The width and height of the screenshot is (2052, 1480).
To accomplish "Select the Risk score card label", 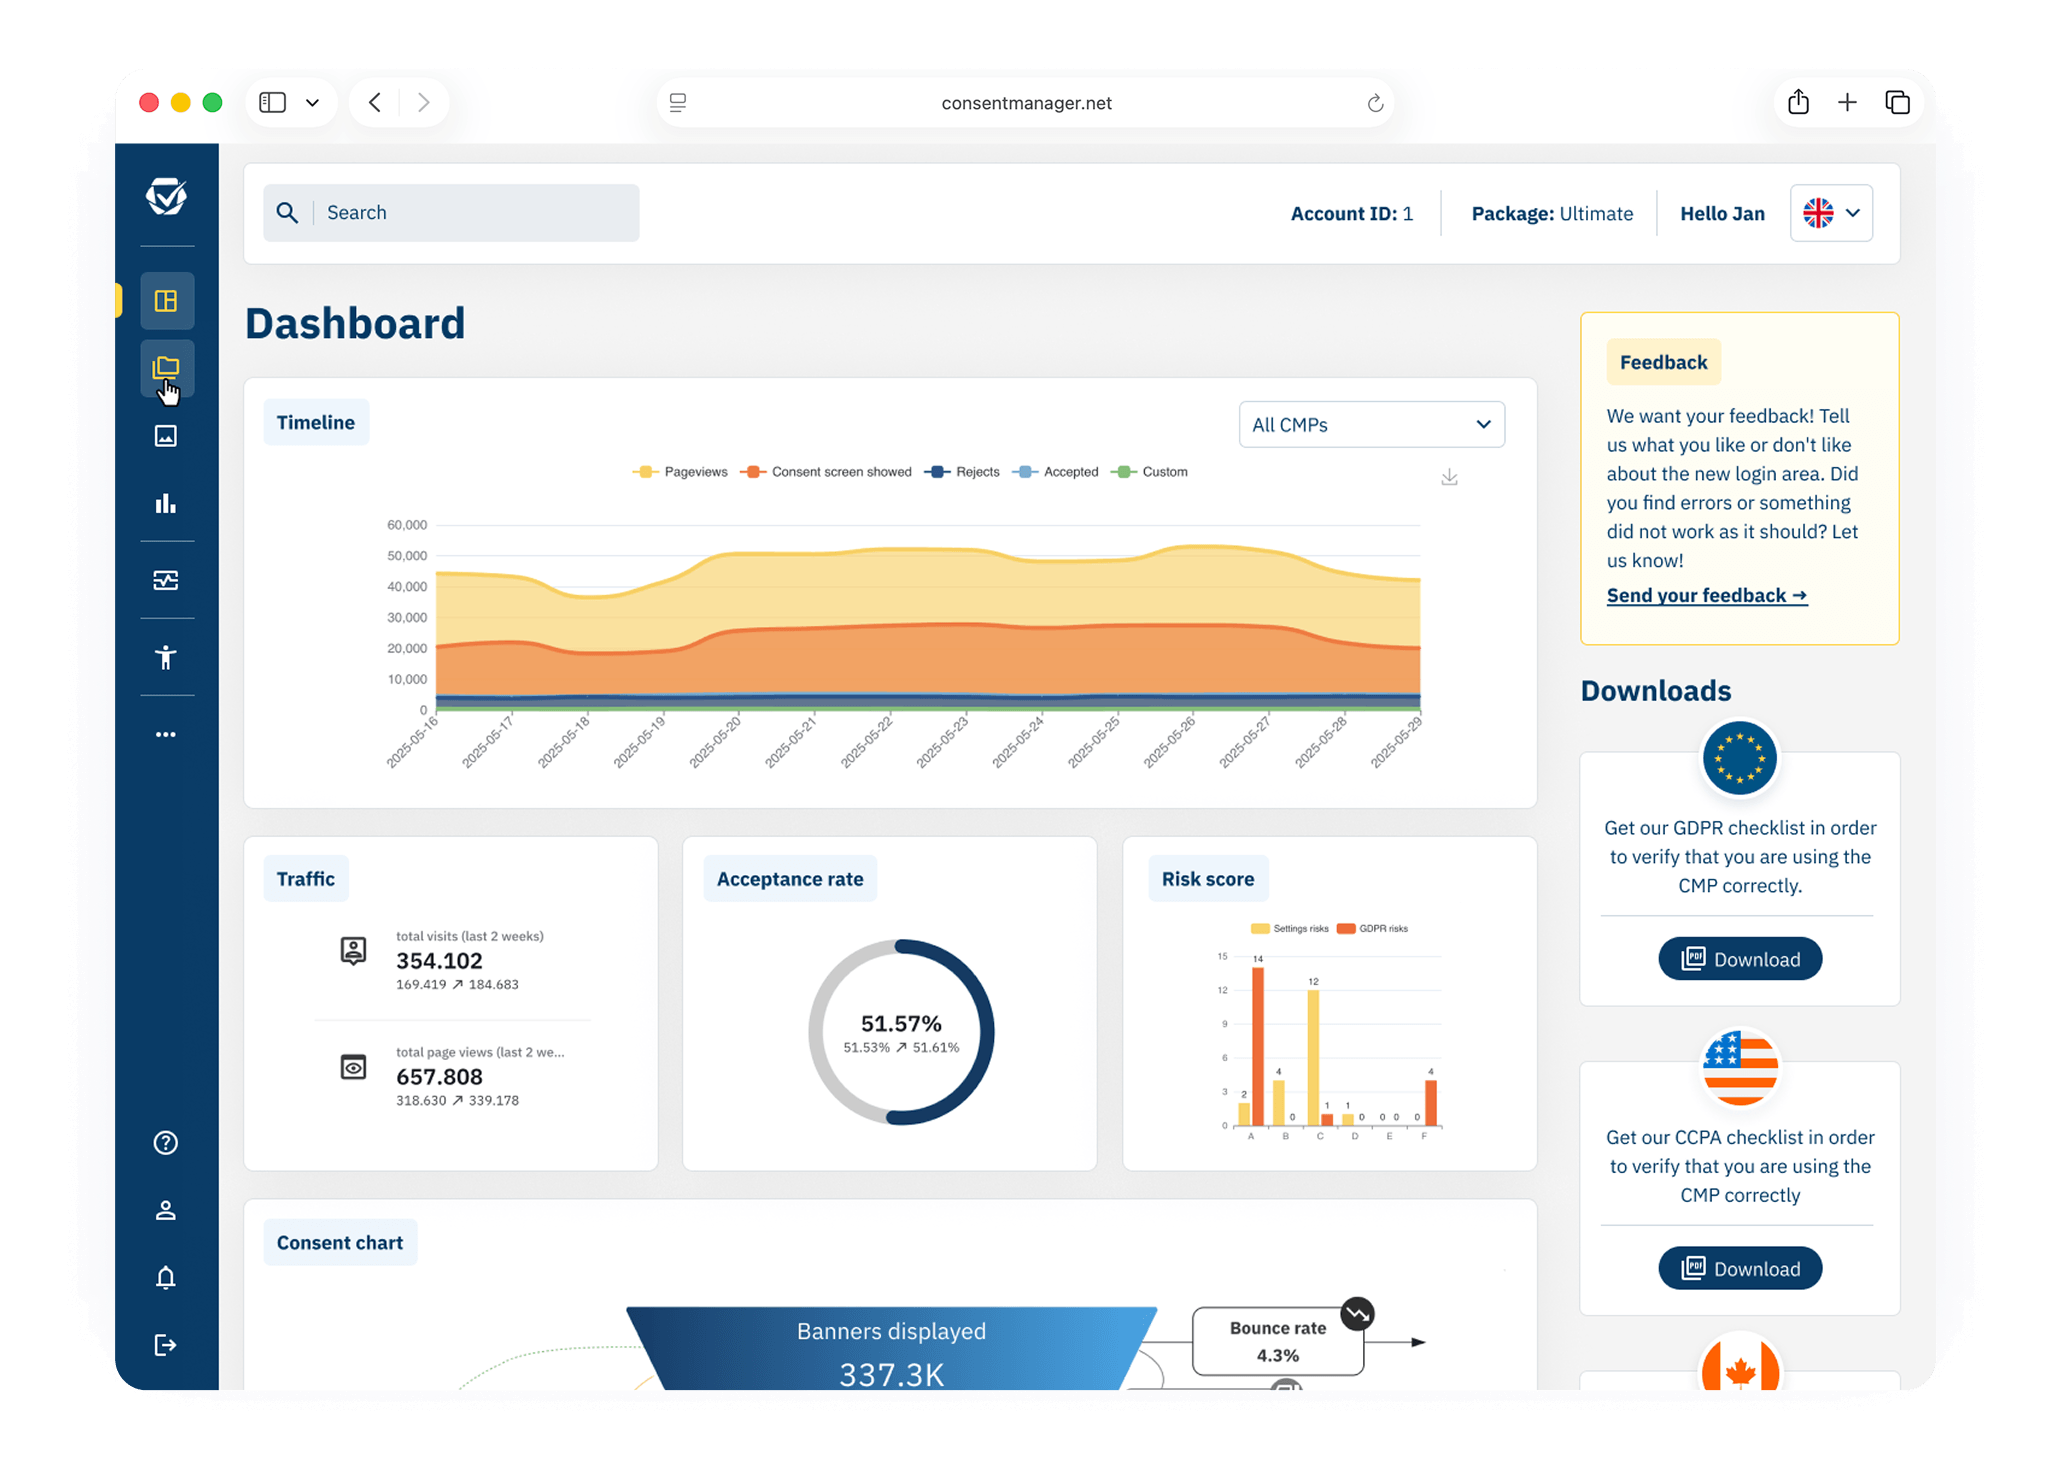I will [x=1208, y=879].
